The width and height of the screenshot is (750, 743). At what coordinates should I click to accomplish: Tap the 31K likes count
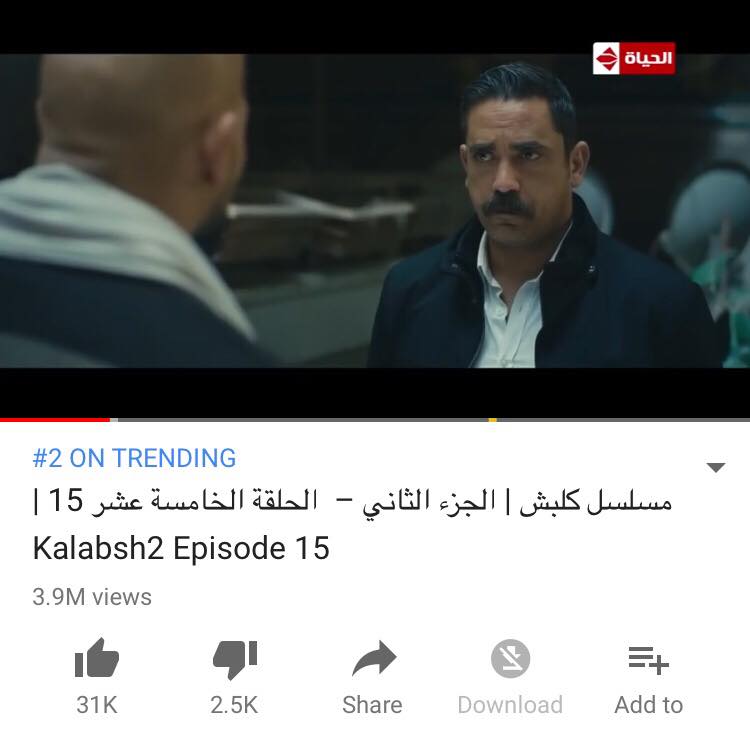[97, 705]
